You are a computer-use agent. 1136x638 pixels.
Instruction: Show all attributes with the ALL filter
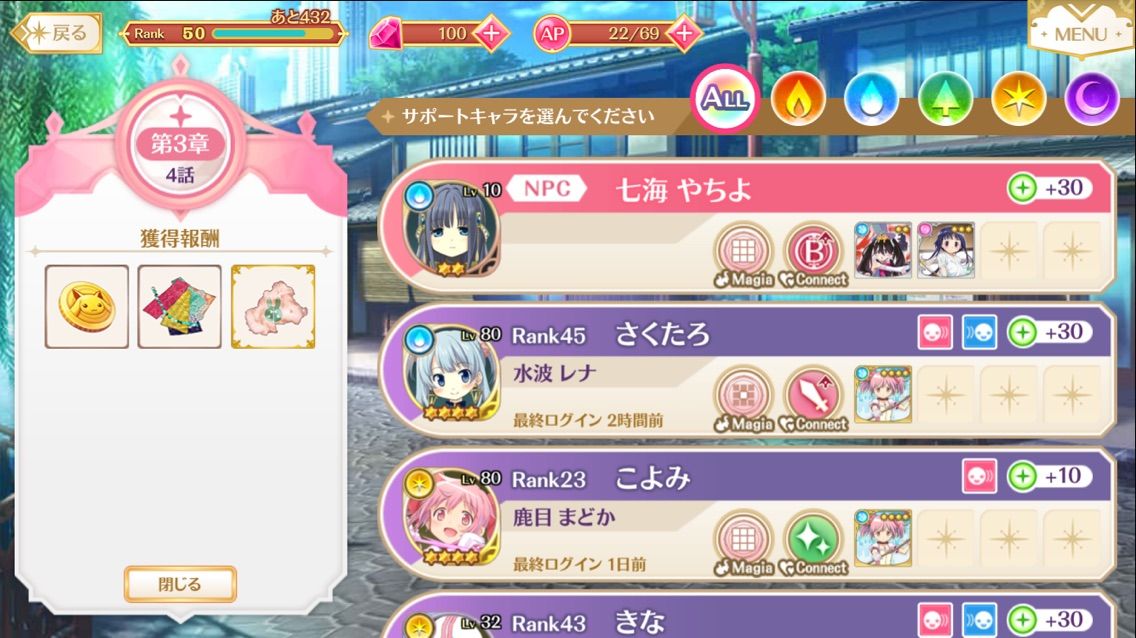click(x=724, y=98)
